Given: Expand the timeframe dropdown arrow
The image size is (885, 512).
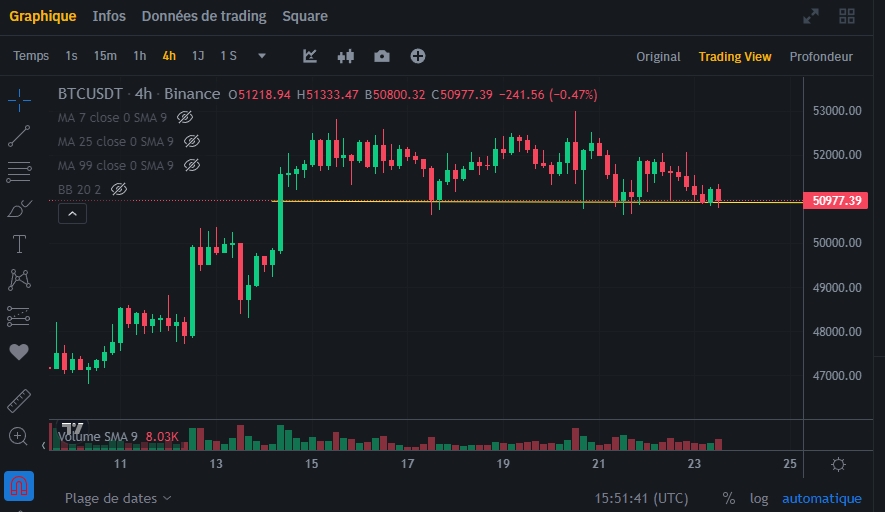Looking at the screenshot, I should (x=262, y=56).
